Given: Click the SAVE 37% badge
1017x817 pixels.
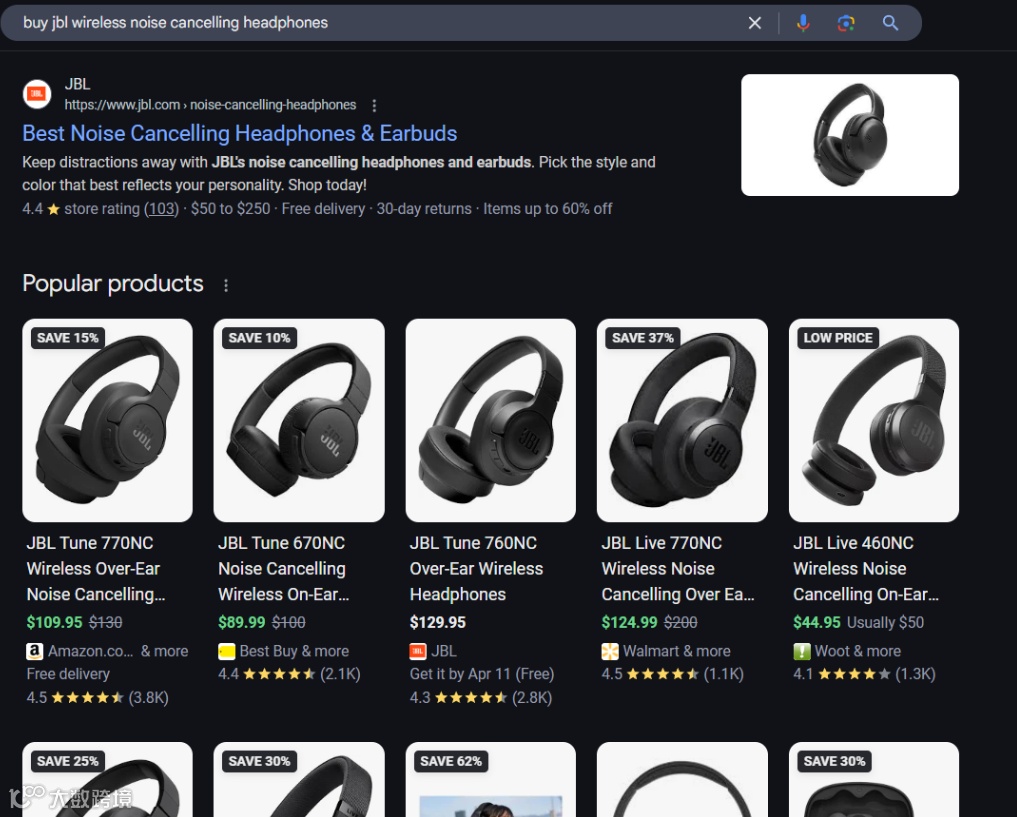Looking at the screenshot, I should 643,338.
